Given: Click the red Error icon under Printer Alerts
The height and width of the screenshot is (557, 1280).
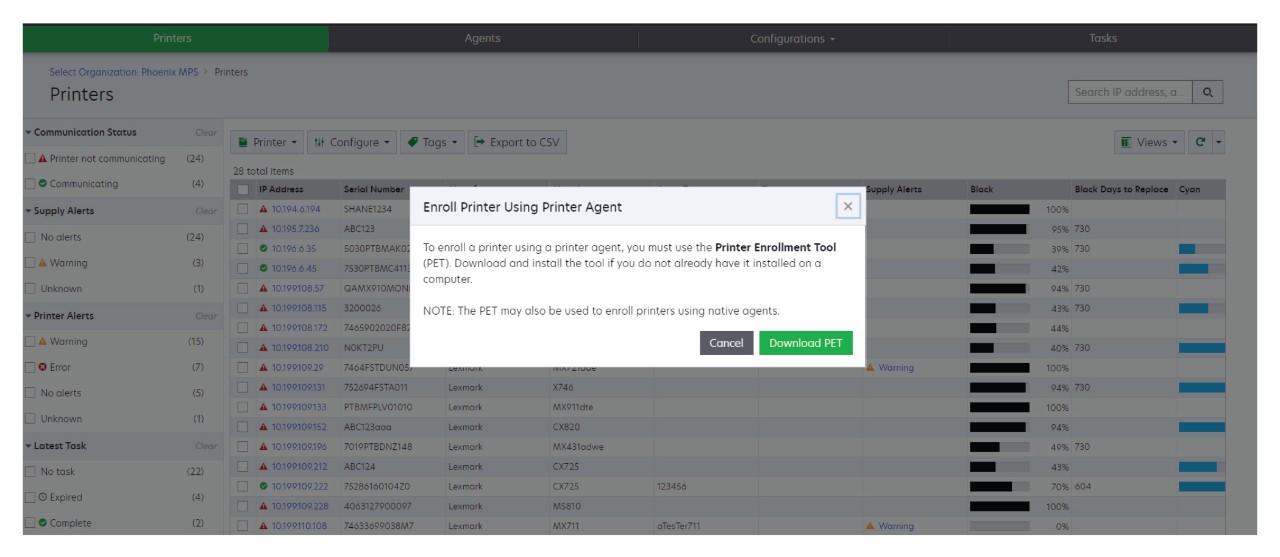Looking at the screenshot, I should tap(42, 367).
